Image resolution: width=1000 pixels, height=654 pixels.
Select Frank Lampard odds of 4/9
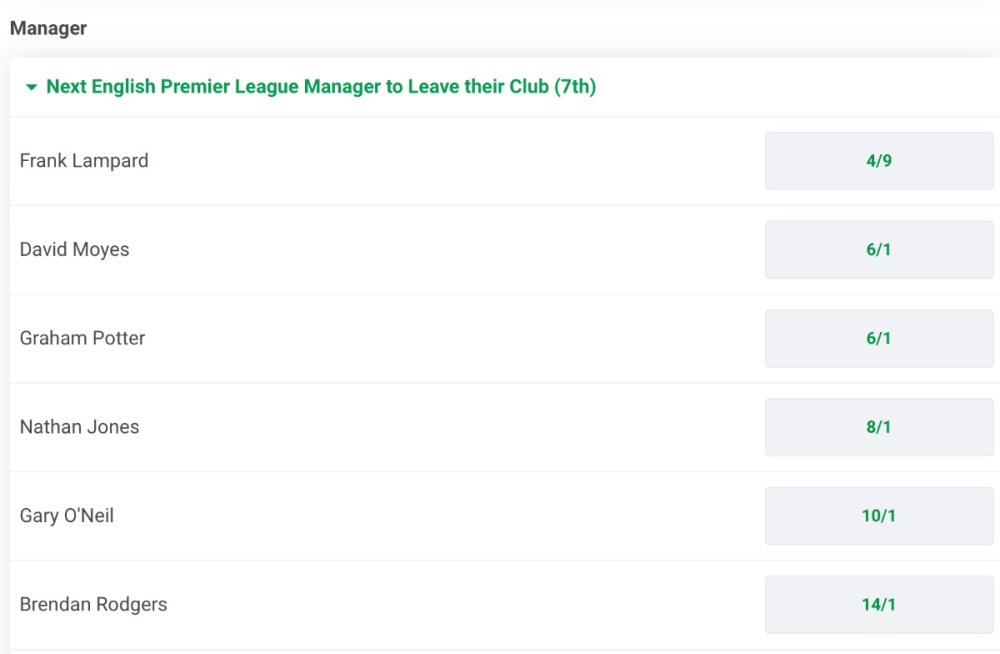tap(879, 161)
